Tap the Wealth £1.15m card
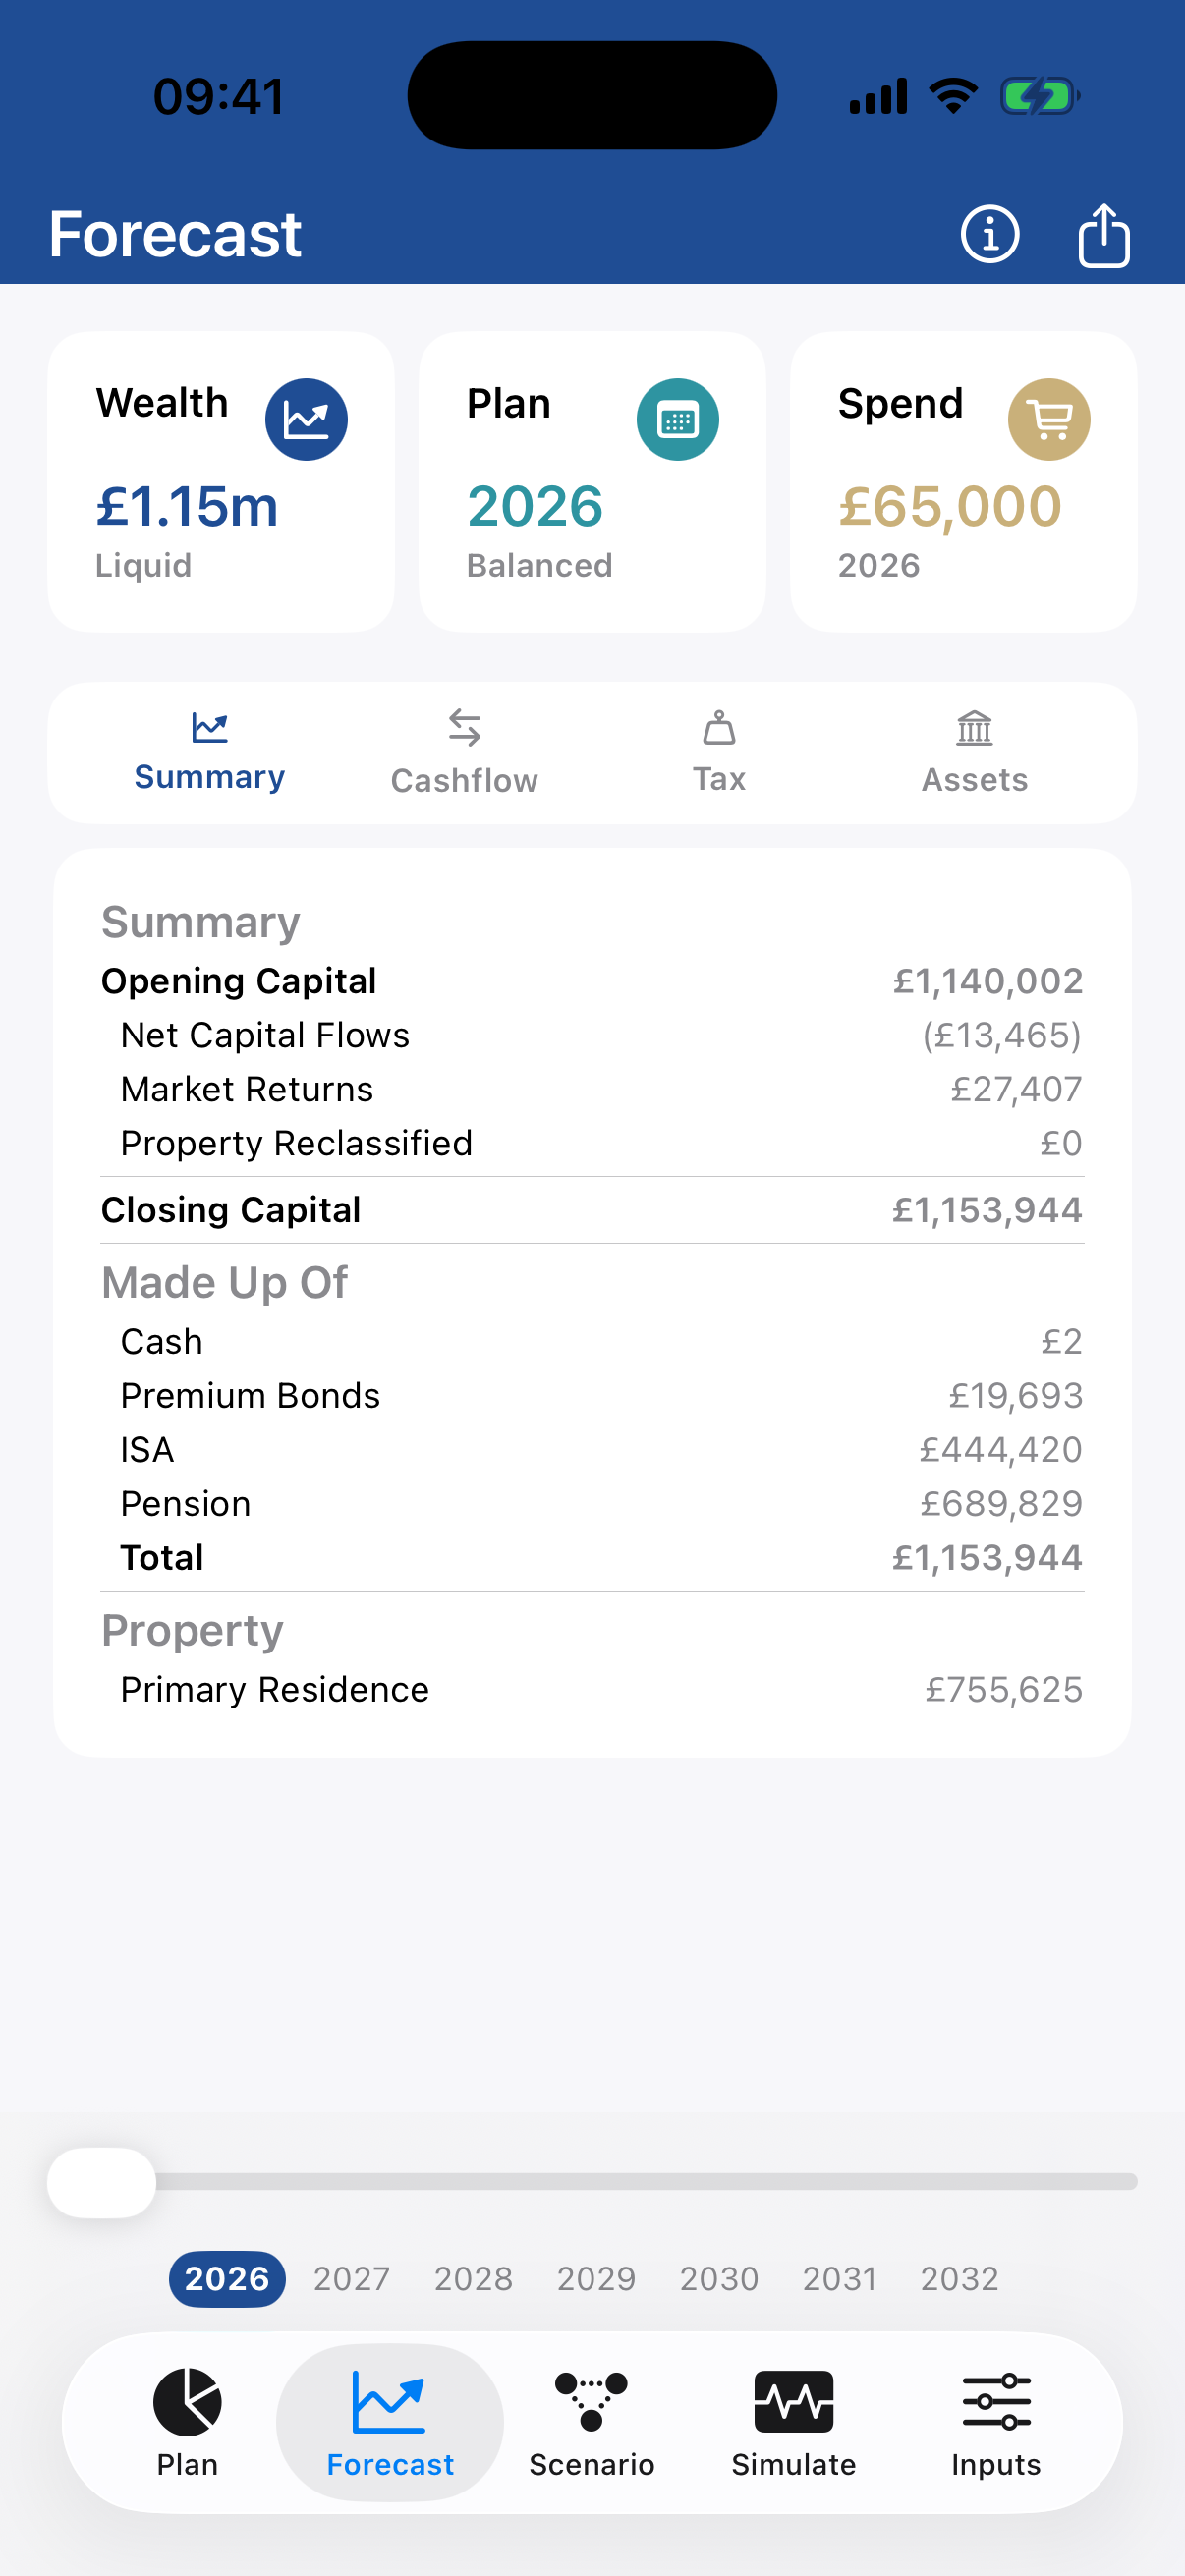1185x2576 pixels. pyautogui.click(x=221, y=481)
